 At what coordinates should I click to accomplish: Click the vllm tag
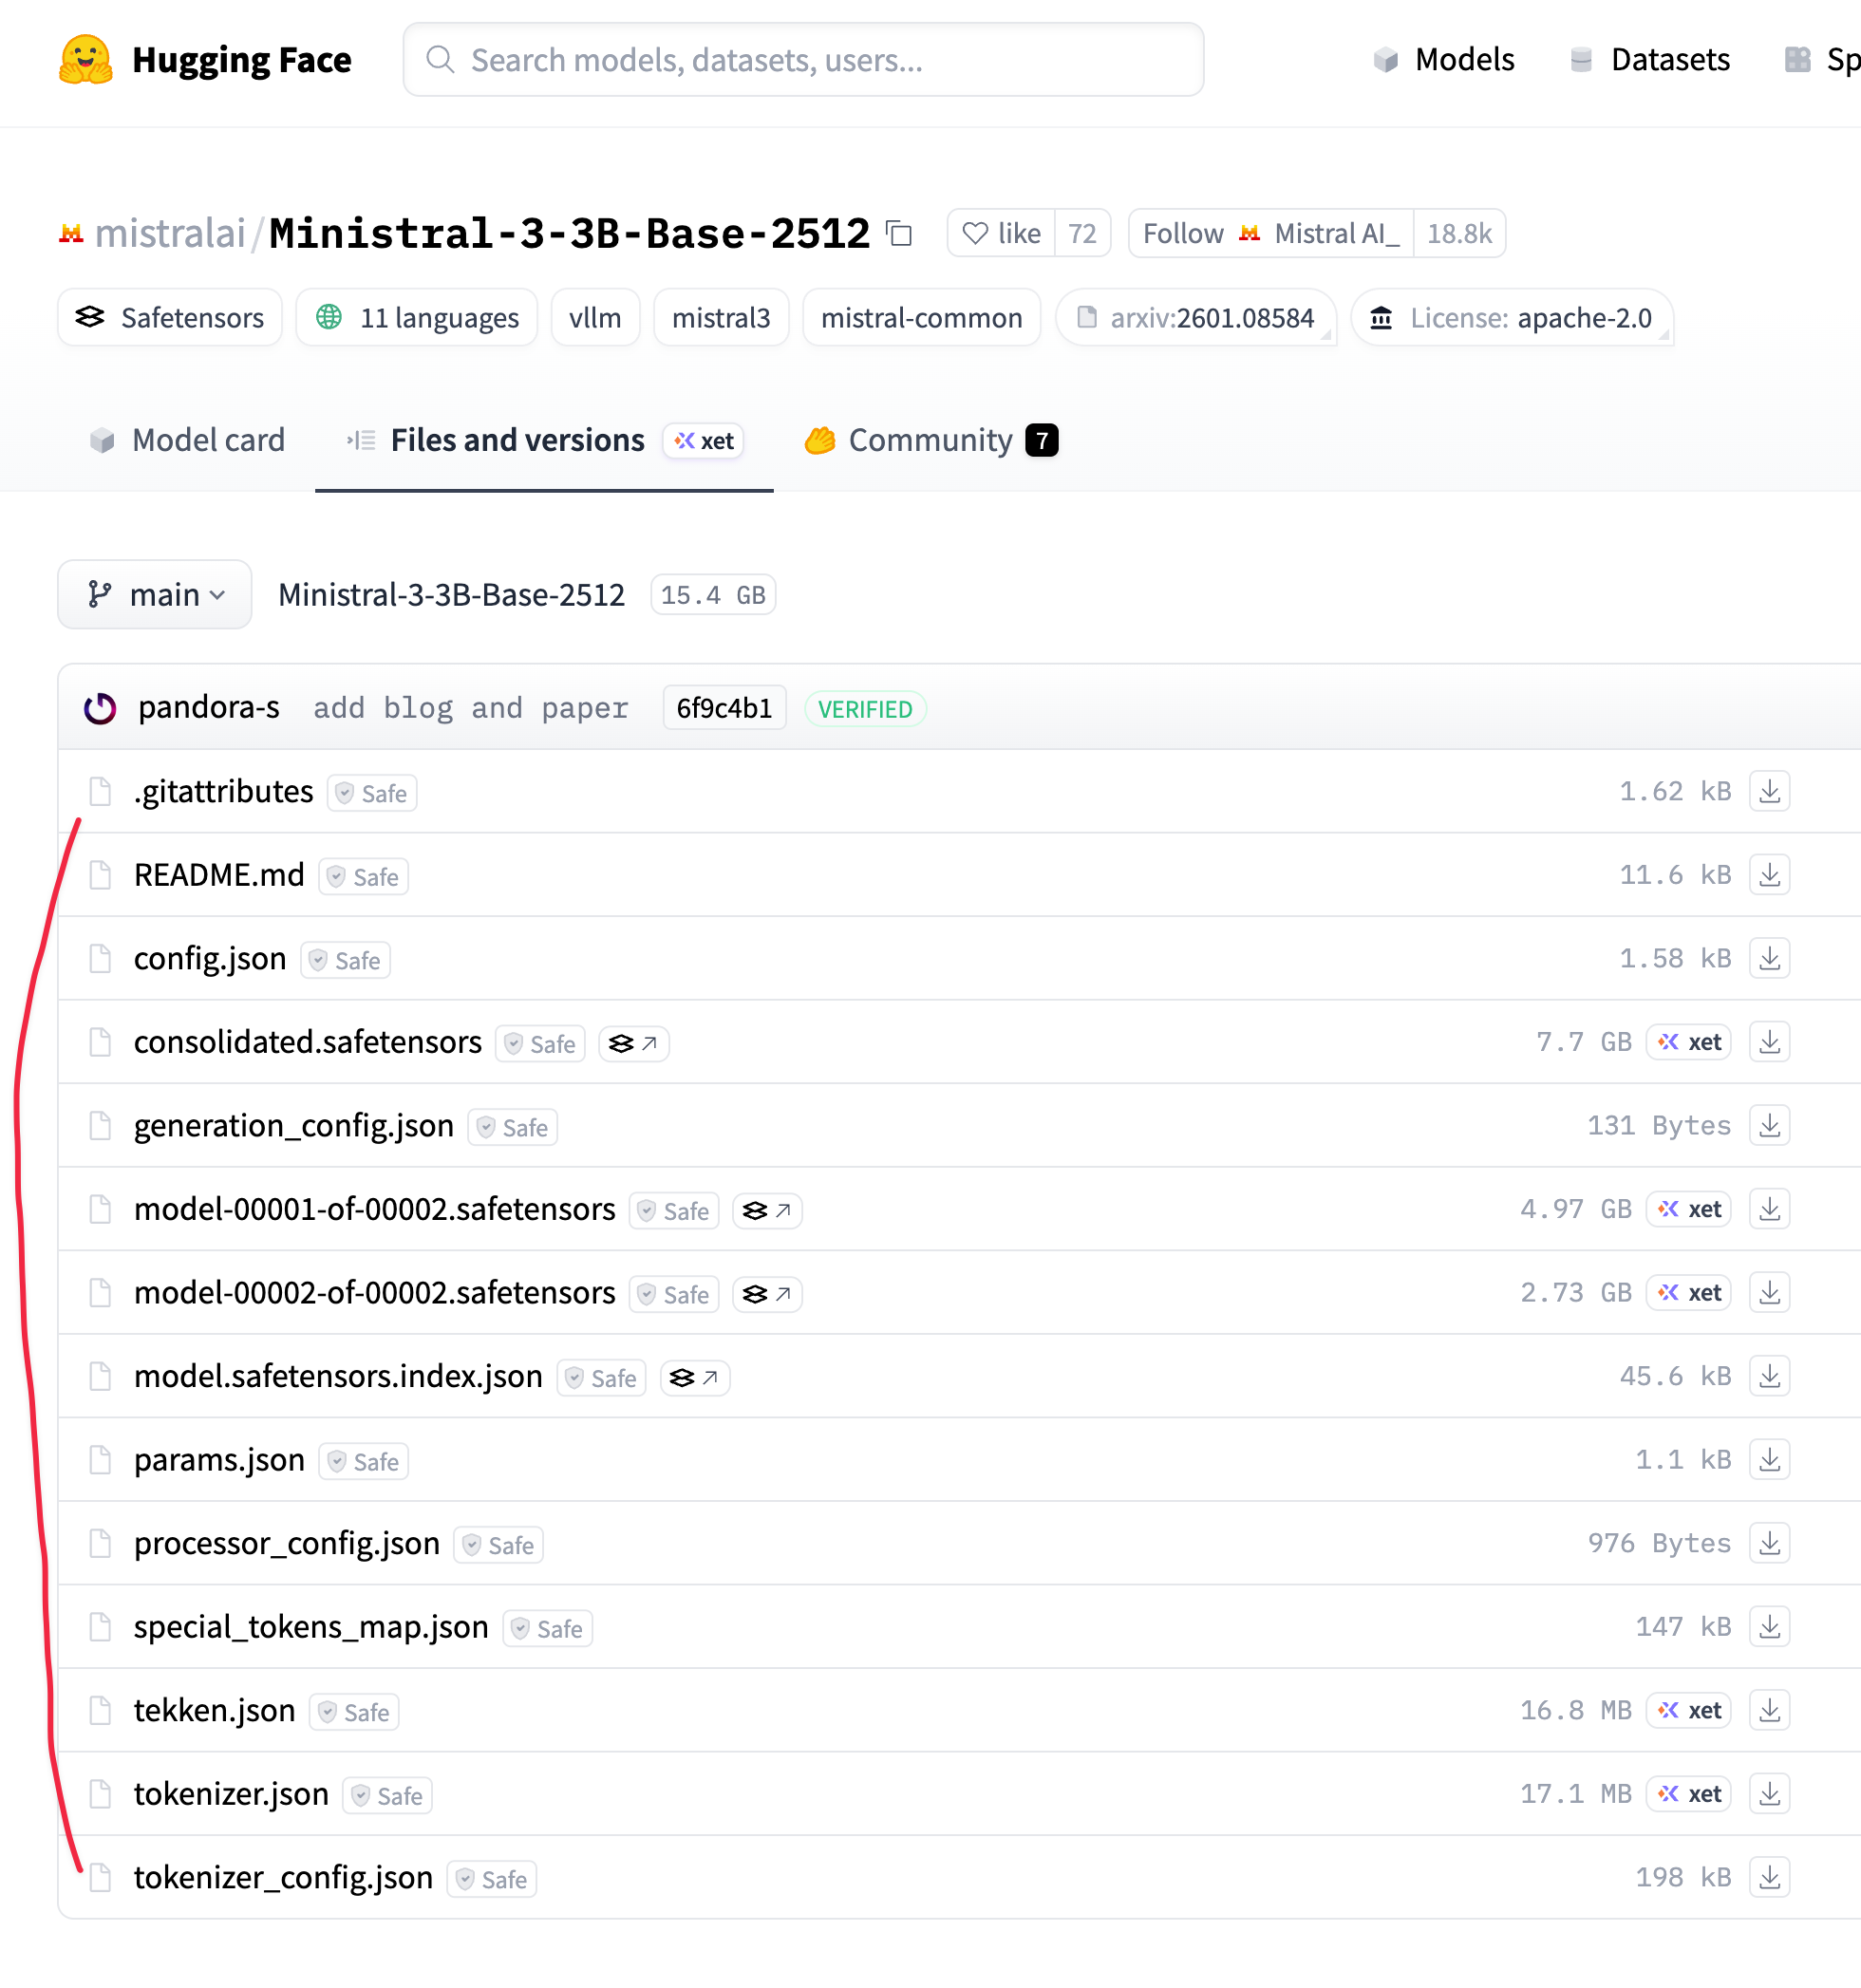click(595, 318)
